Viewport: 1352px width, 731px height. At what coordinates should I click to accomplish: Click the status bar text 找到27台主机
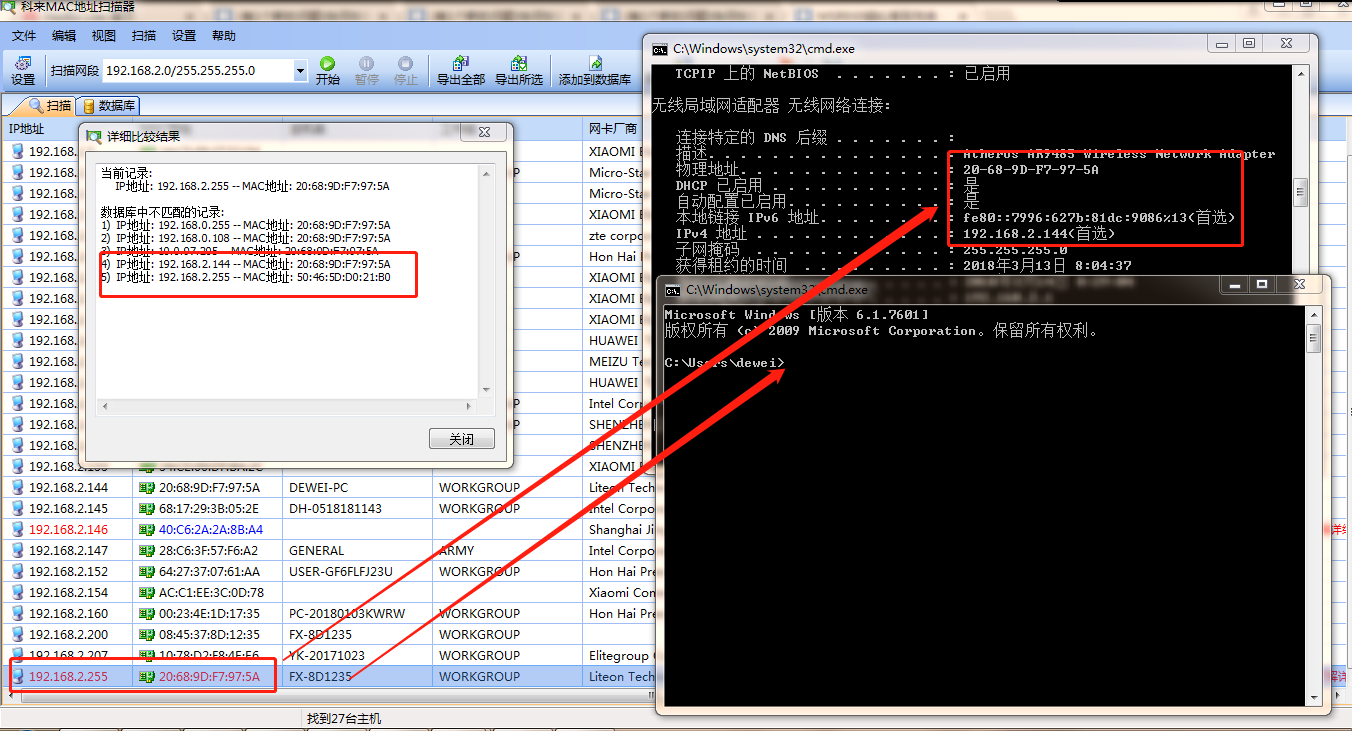pyautogui.click(x=344, y=719)
